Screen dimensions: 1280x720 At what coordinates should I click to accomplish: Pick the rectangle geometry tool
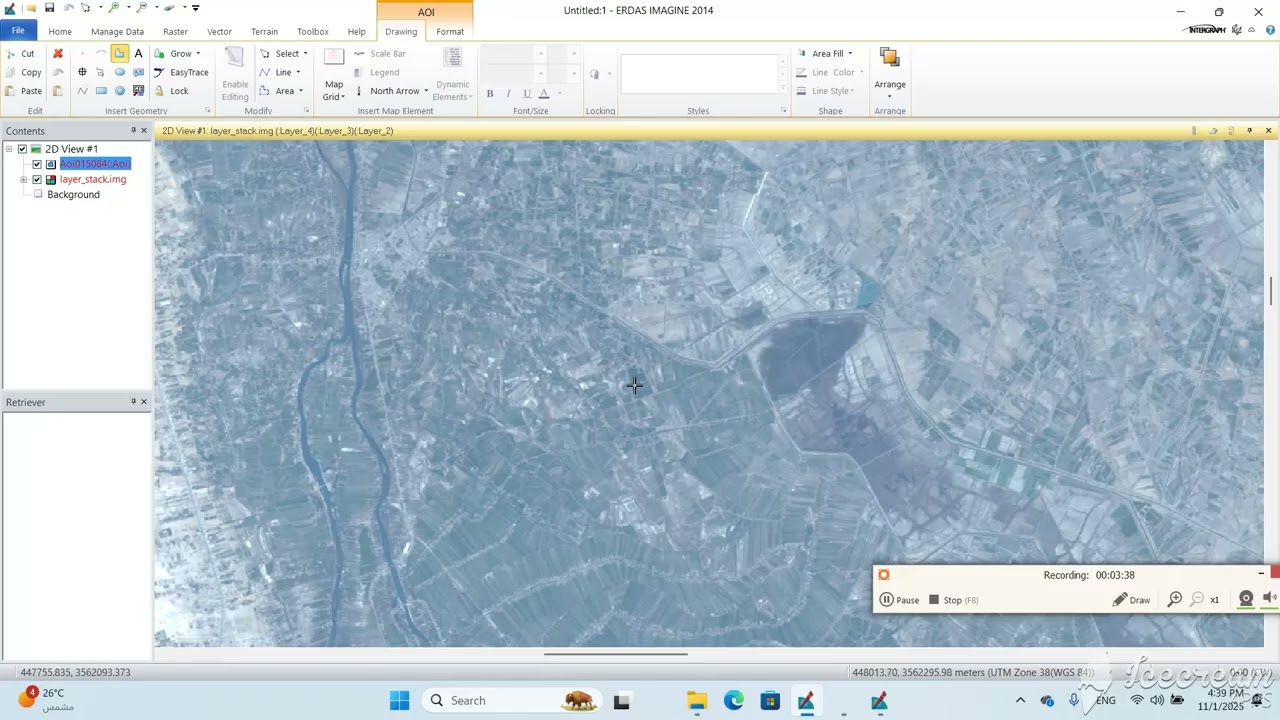[101, 91]
